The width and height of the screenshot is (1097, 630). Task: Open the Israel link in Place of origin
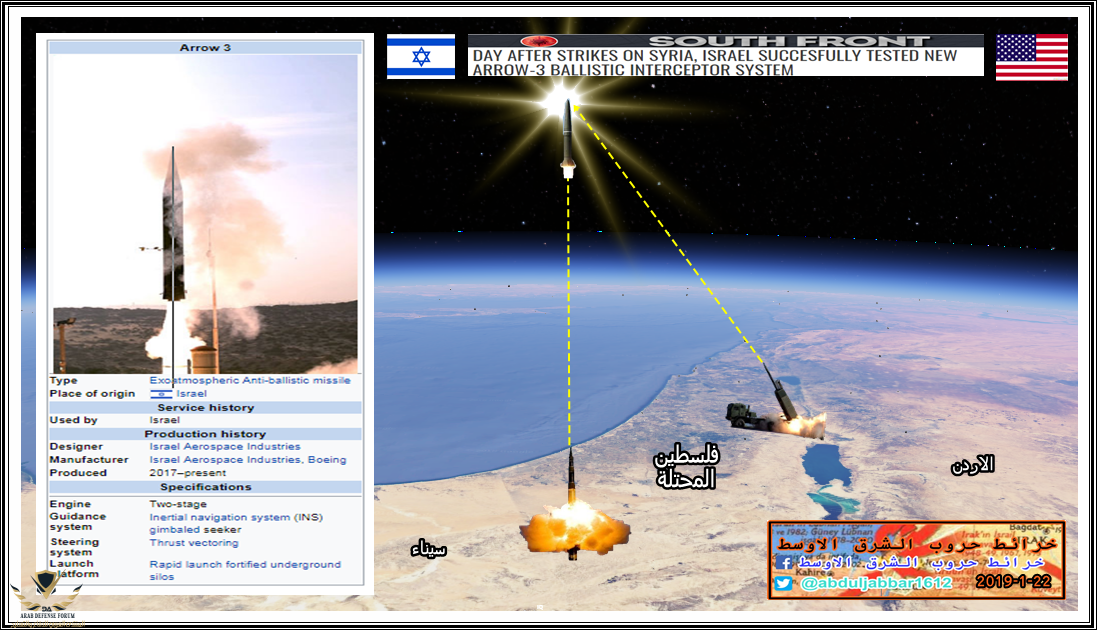[191, 393]
